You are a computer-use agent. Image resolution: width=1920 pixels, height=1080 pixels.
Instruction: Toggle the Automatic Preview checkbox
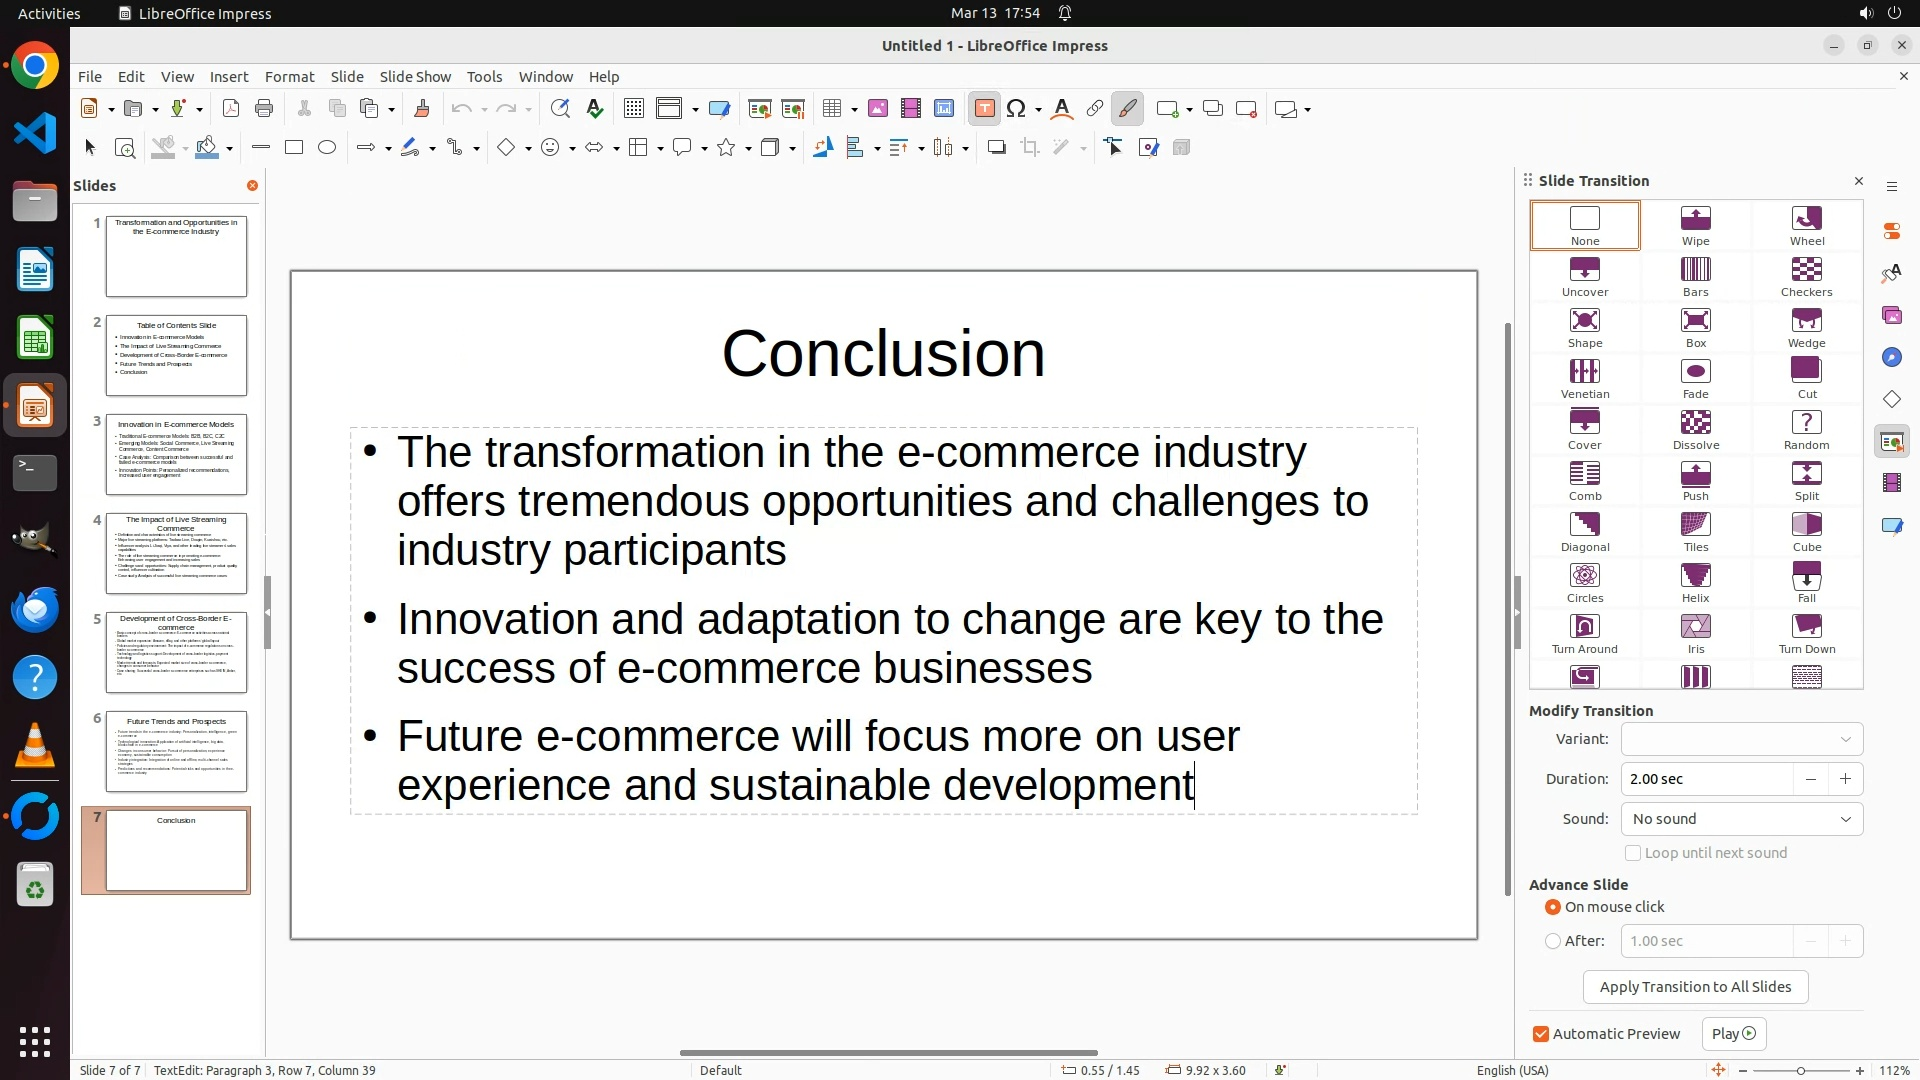point(1541,1034)
